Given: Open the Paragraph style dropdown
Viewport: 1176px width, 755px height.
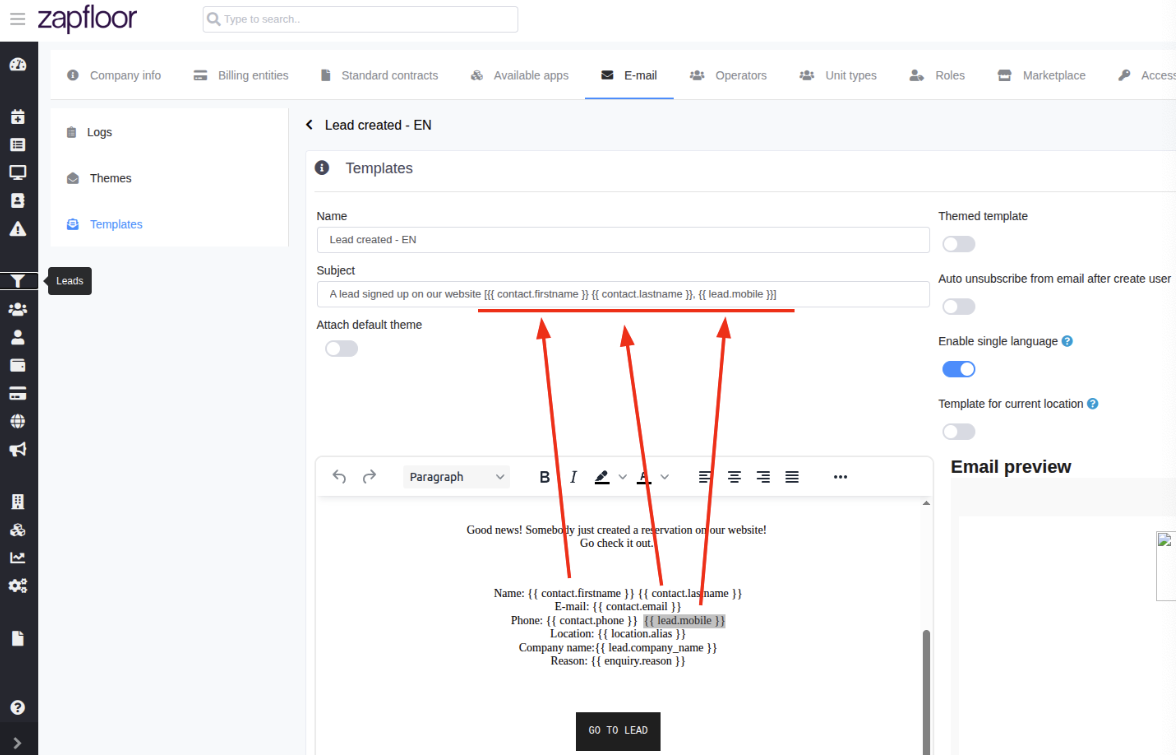Looking at the screenshot, I should click(x=456, y=476).
